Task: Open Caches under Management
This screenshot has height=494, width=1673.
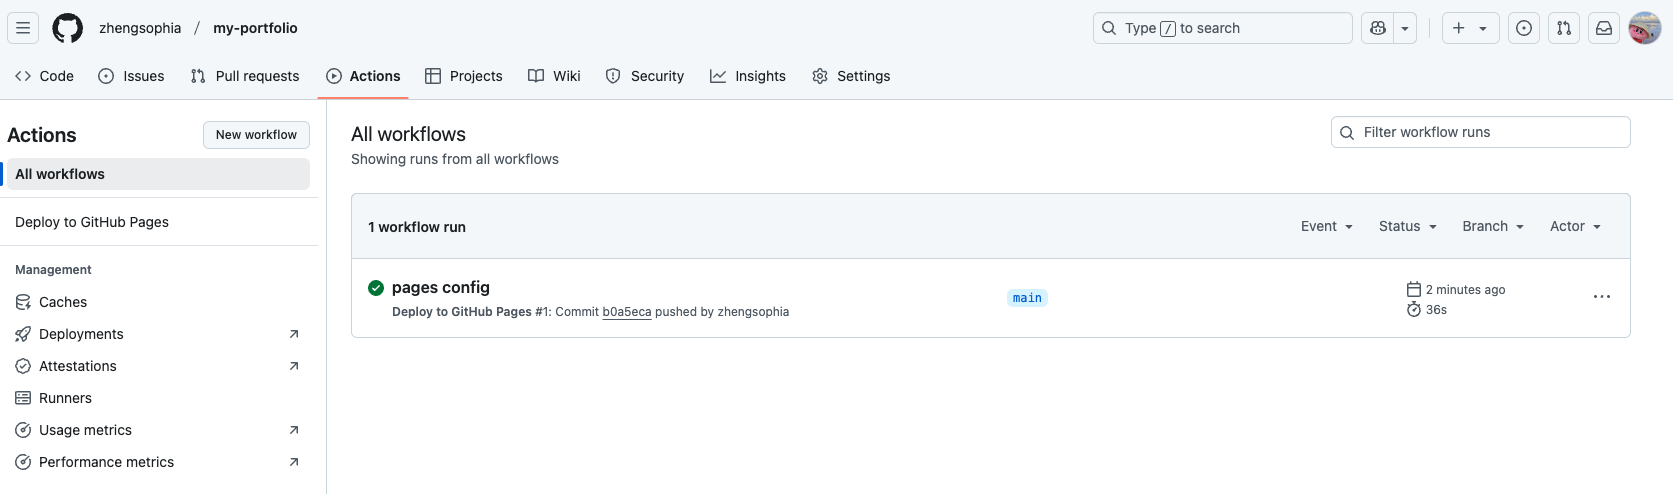Action: pos(63,302)
